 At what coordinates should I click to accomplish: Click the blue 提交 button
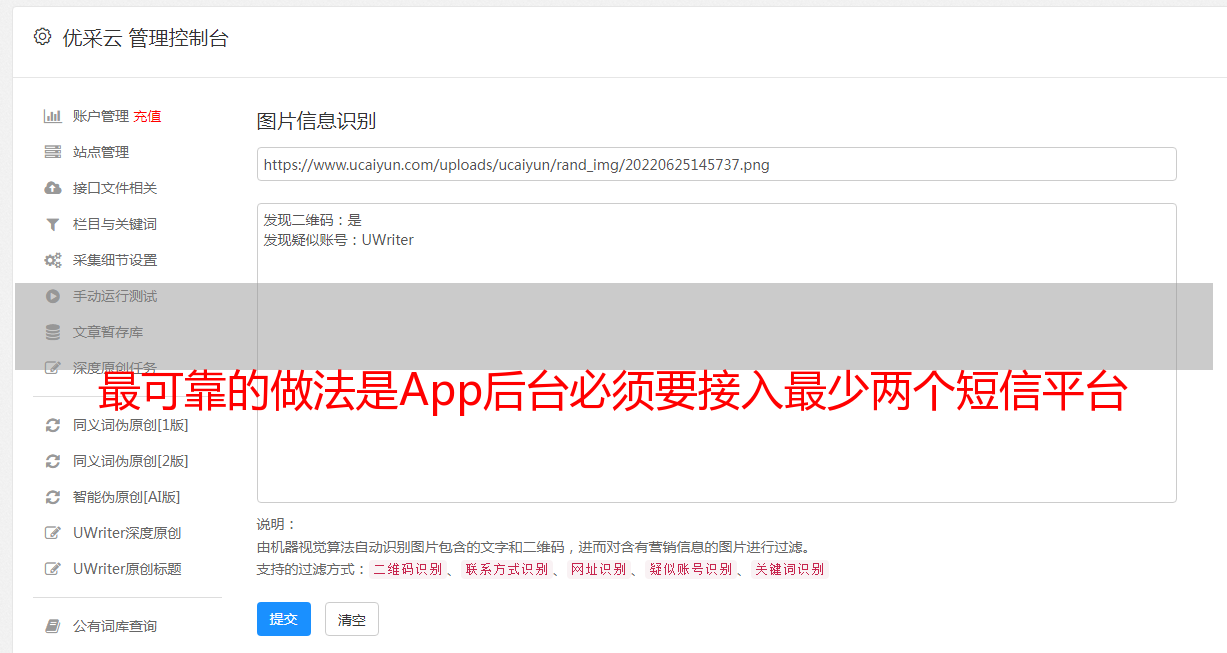point(284,619)
